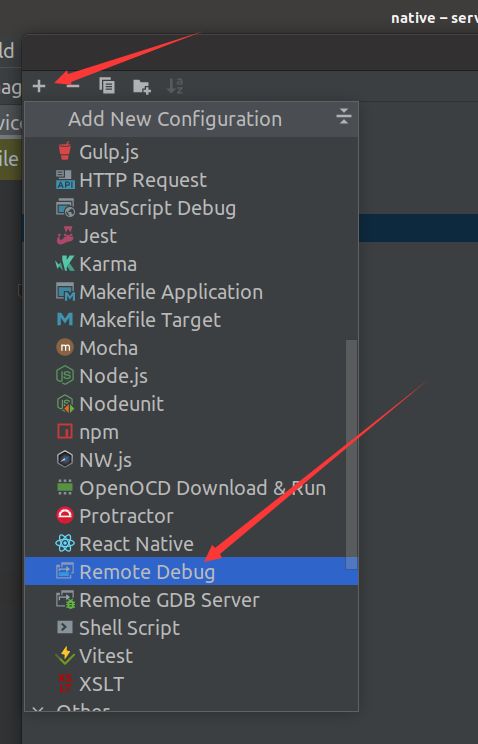Select the highlighted Remote Debug entry

pos(191,572)
